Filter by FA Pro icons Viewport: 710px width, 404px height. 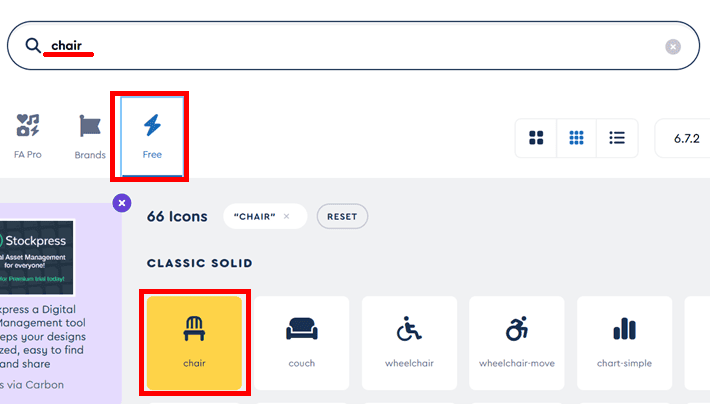[28, 136]
